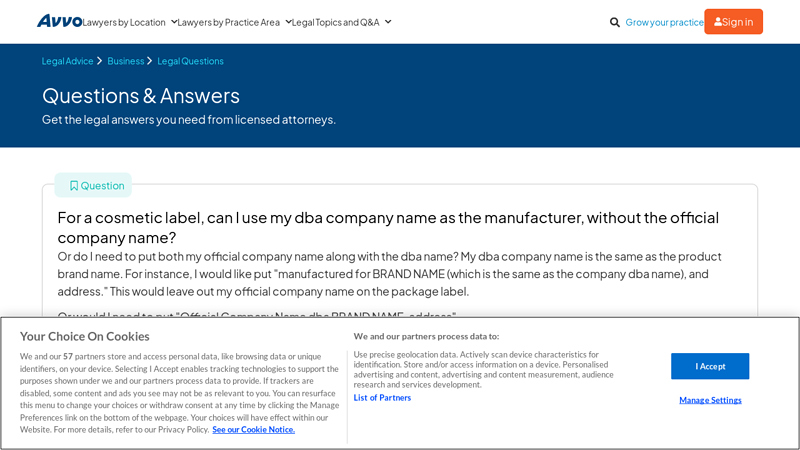The width and height of the screenshot is (800, 450).
Task: Expand chevron next to Lawyers by Location
Action: [x=174, y=22]
